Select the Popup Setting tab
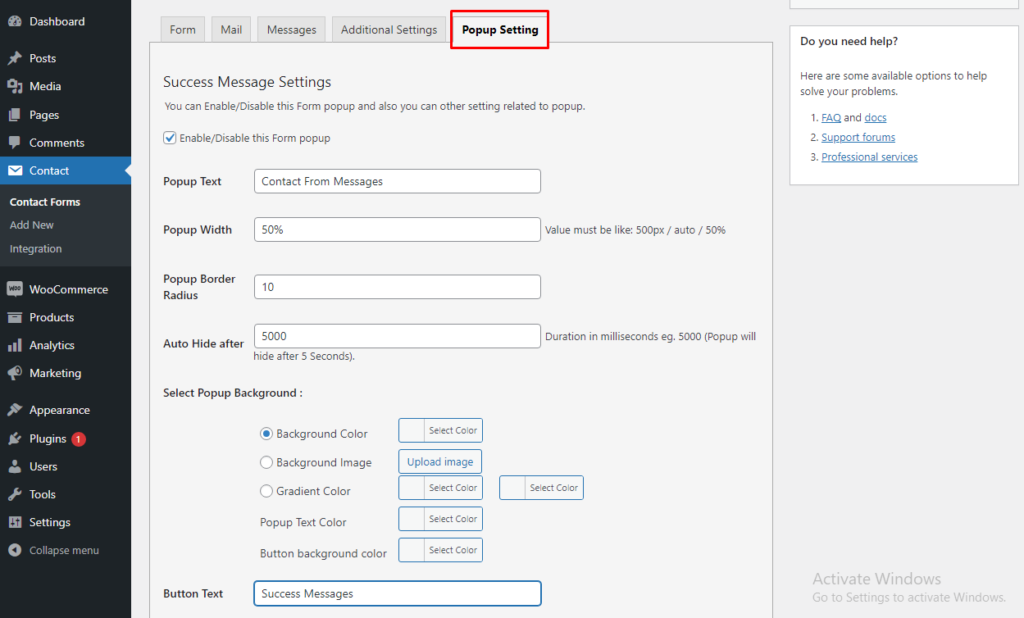Screen dimensions: 1024x618 (x=500, y=29)
